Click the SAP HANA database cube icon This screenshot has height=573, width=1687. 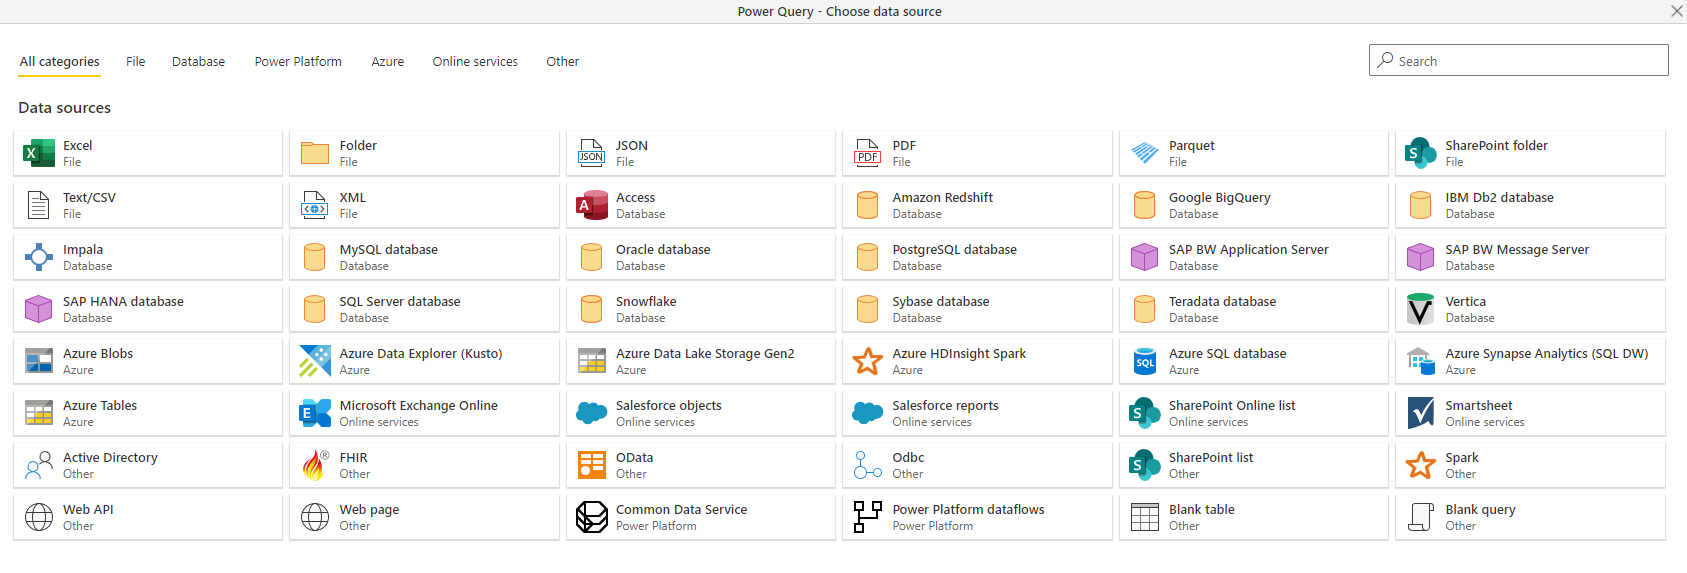point(38,309)
